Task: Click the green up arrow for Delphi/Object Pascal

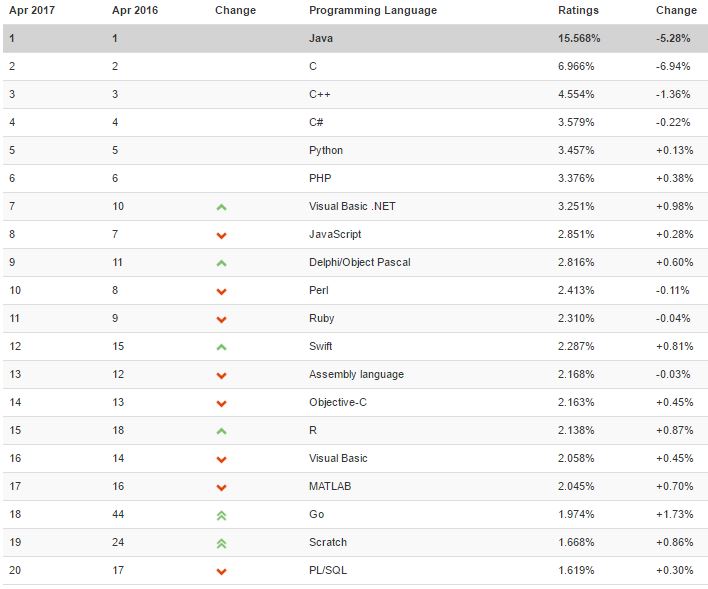Action: [x=221, y=263]
